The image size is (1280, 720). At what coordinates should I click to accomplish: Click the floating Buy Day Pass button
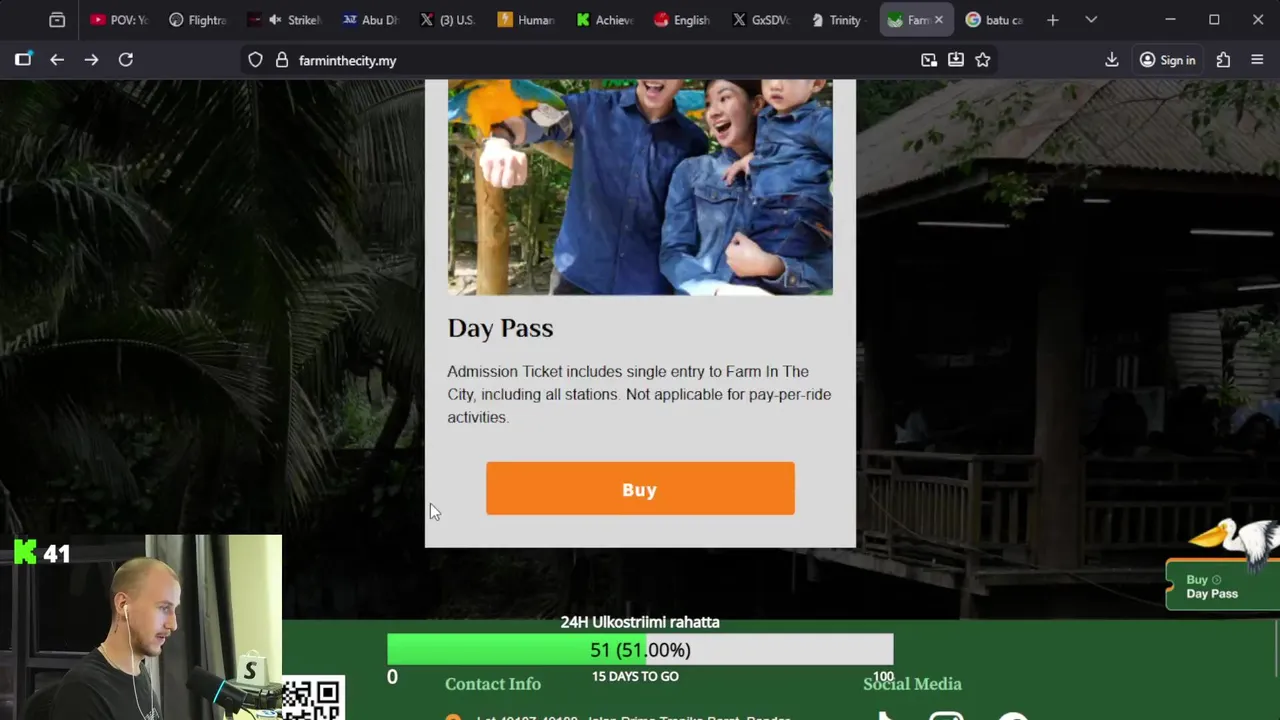[x=1222, y=586]
